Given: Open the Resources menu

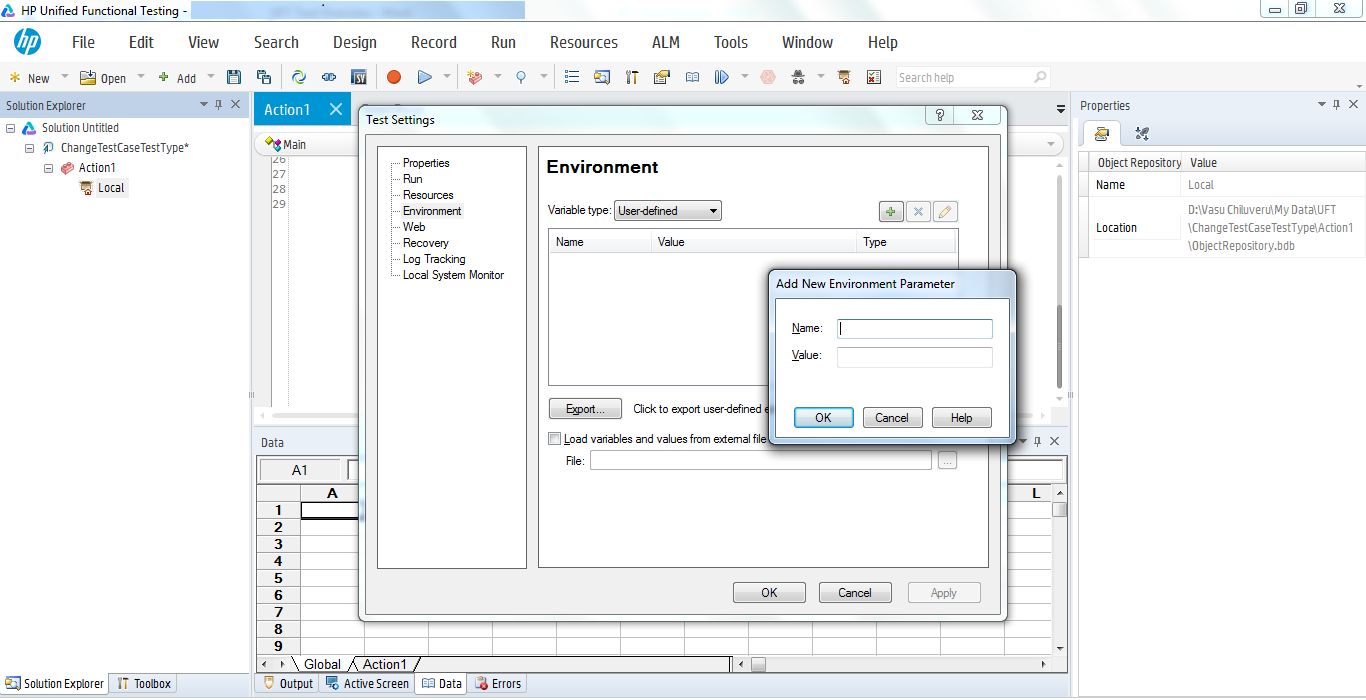Looking at the screenshot, I should [x=584, y=42].
